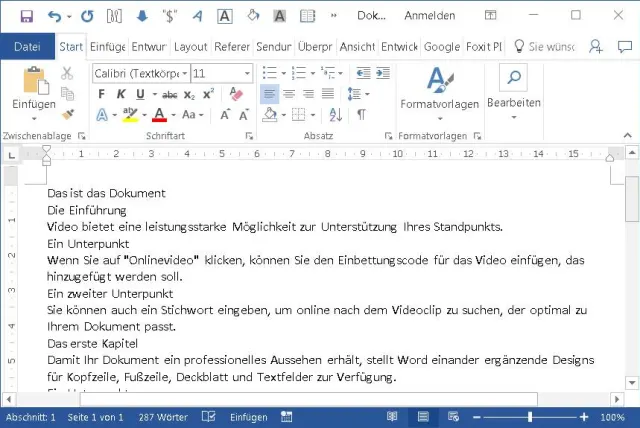Screen dimensions: 640x428
Task: Toggle strikethrough text formatting
Action: 169,94
